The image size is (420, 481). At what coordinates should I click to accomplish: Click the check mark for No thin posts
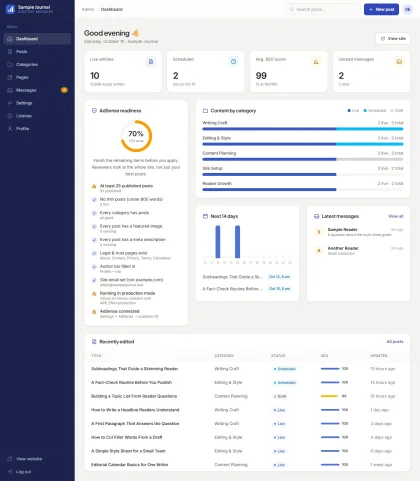[x=94, y=200]
